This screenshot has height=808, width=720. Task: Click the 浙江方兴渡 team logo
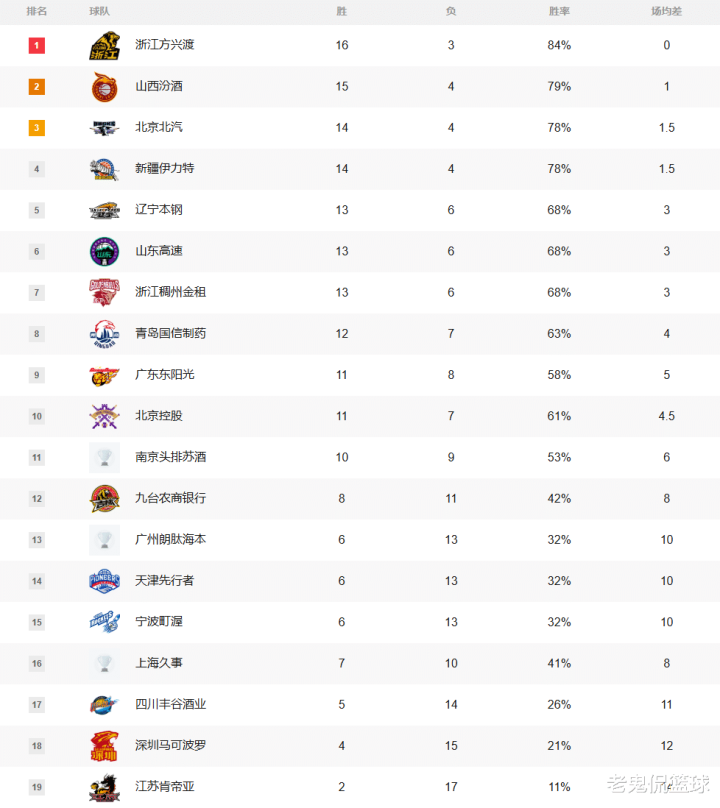[105, 45]
